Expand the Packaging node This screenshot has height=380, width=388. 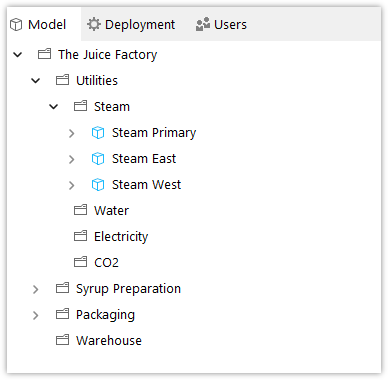[x=36, y=315]
